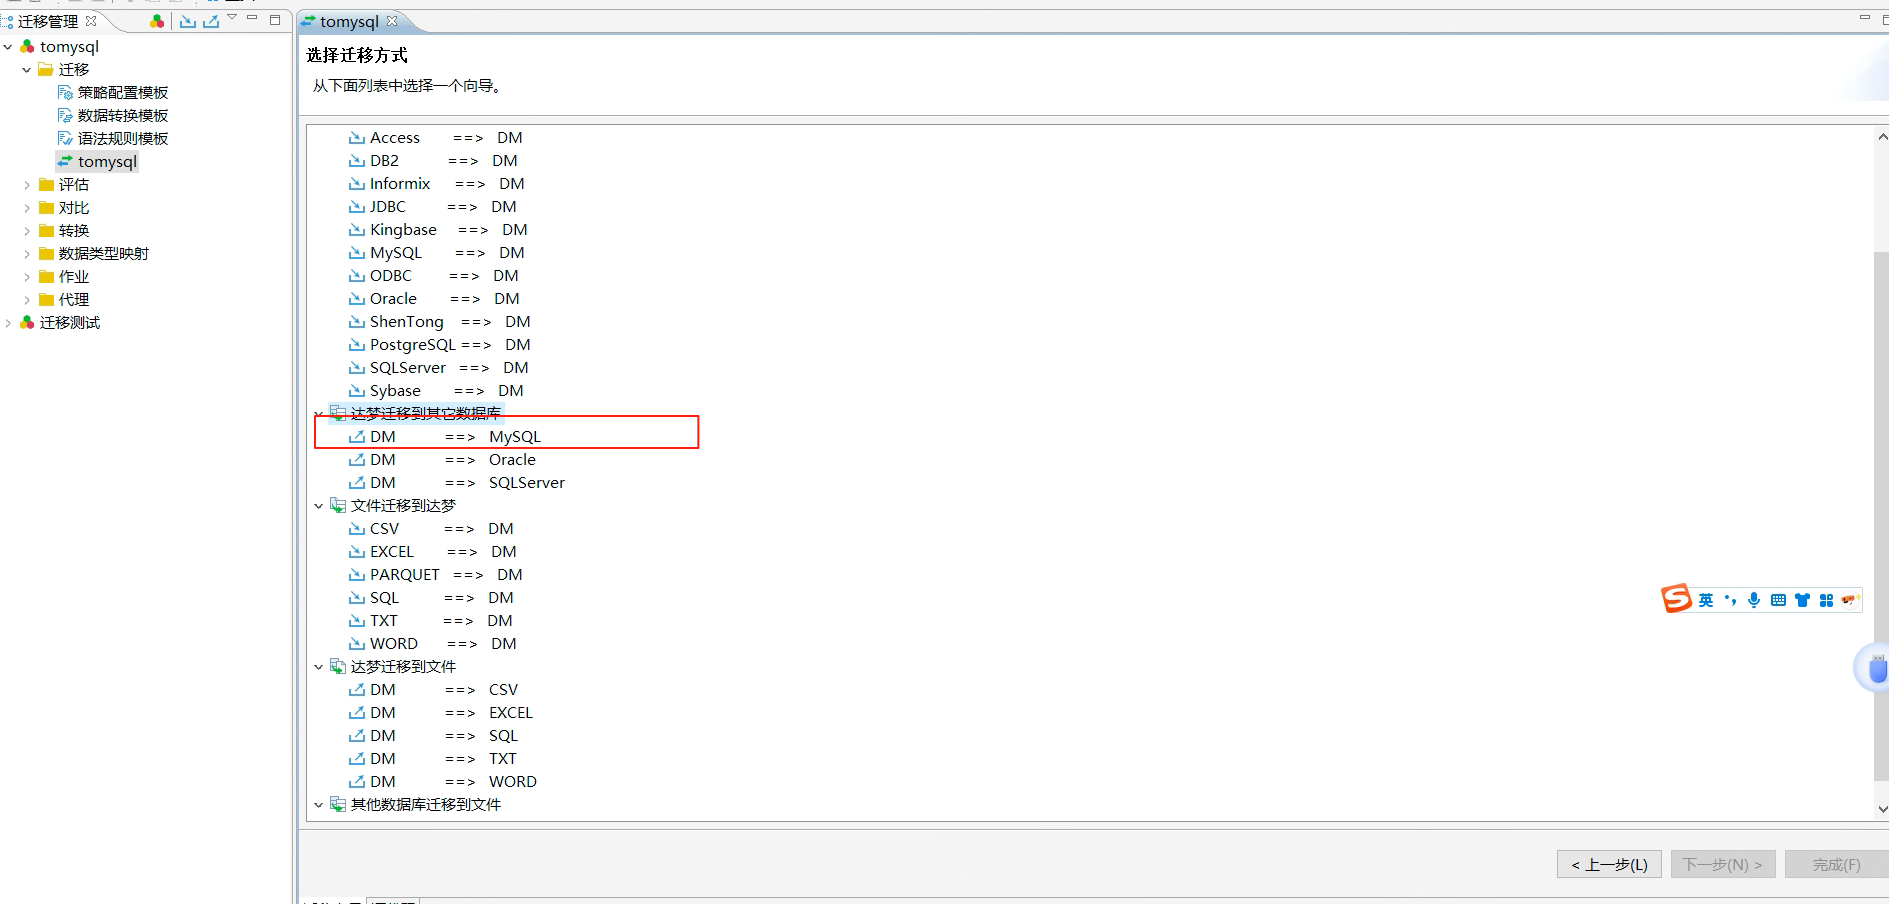Click the icon for DM ==> WORD
Image resolution: width=1889 pixels, height=904 pixels.
[357, 782]
